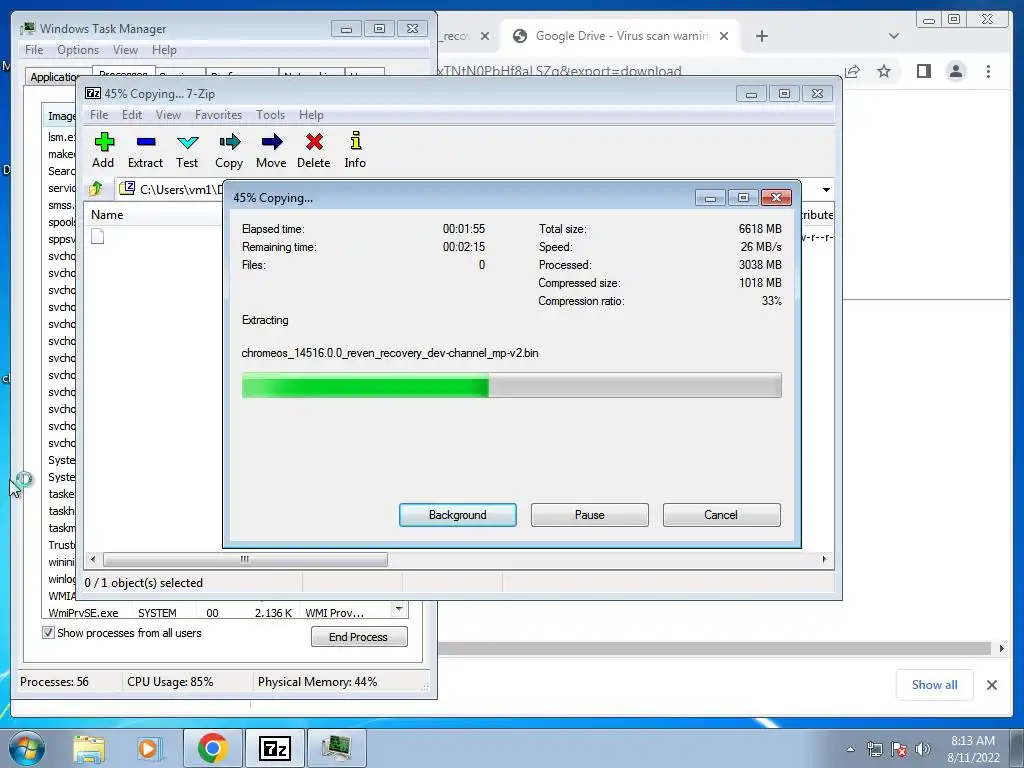Open Task Manager Options menu
Image resolution: width=1024 pixels, height=768 pixels.
pos(78,50)
